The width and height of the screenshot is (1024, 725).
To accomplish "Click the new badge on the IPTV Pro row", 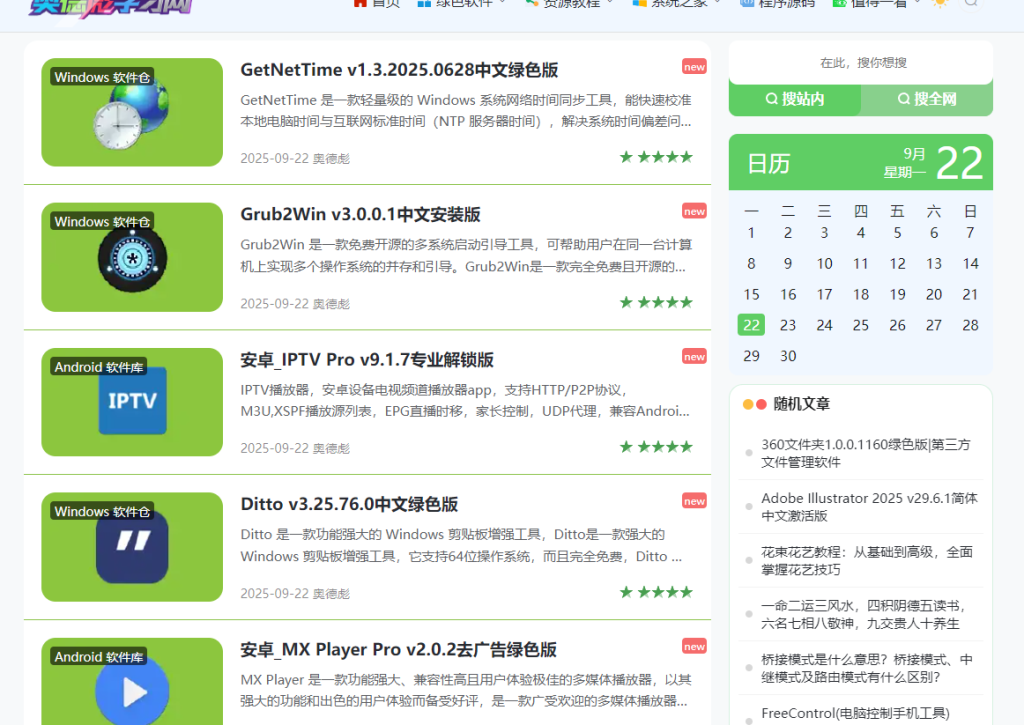I will point(694,357).
